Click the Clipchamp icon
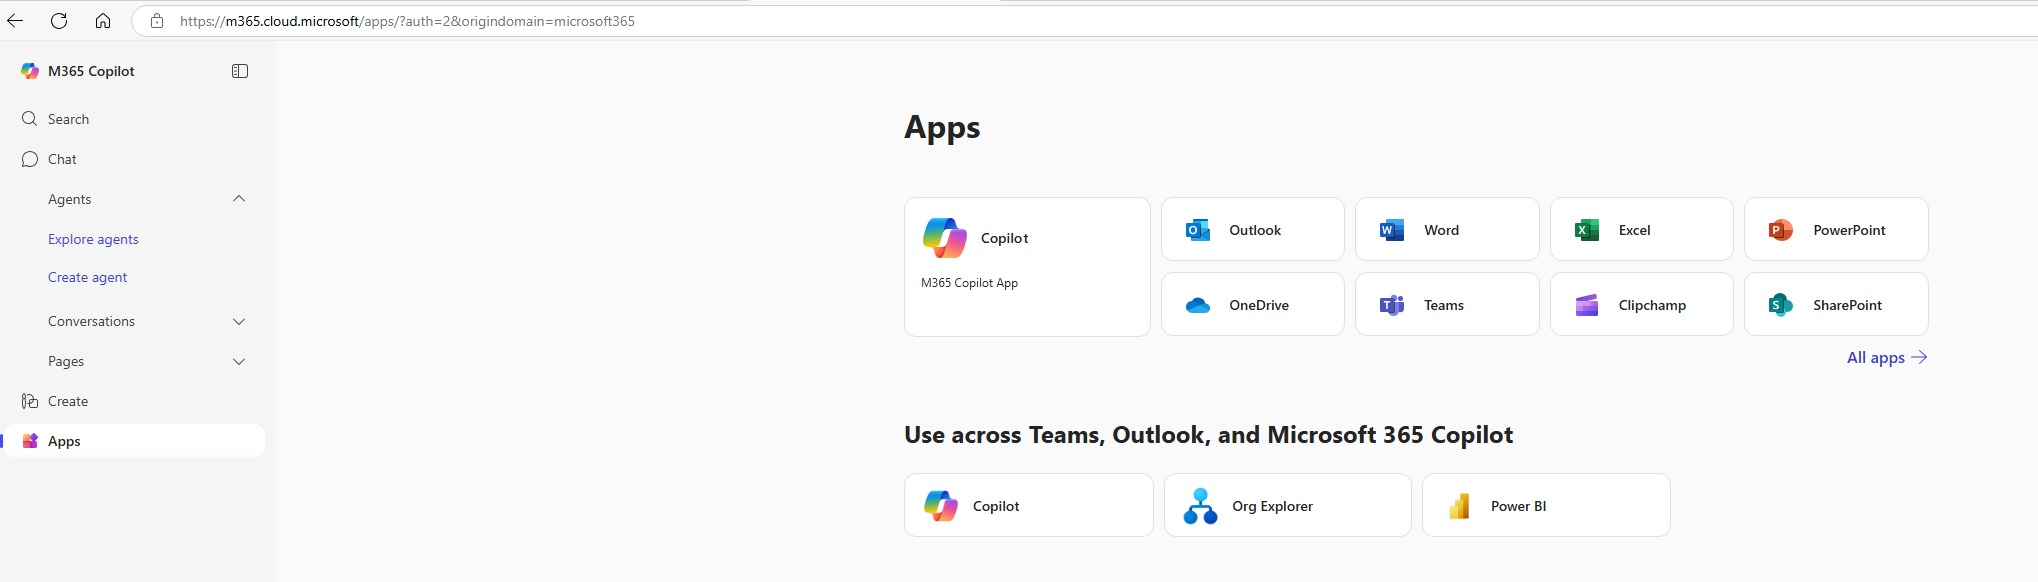Image resolution: width=2038 pixels, height=582 pixels. (1587, 305)
